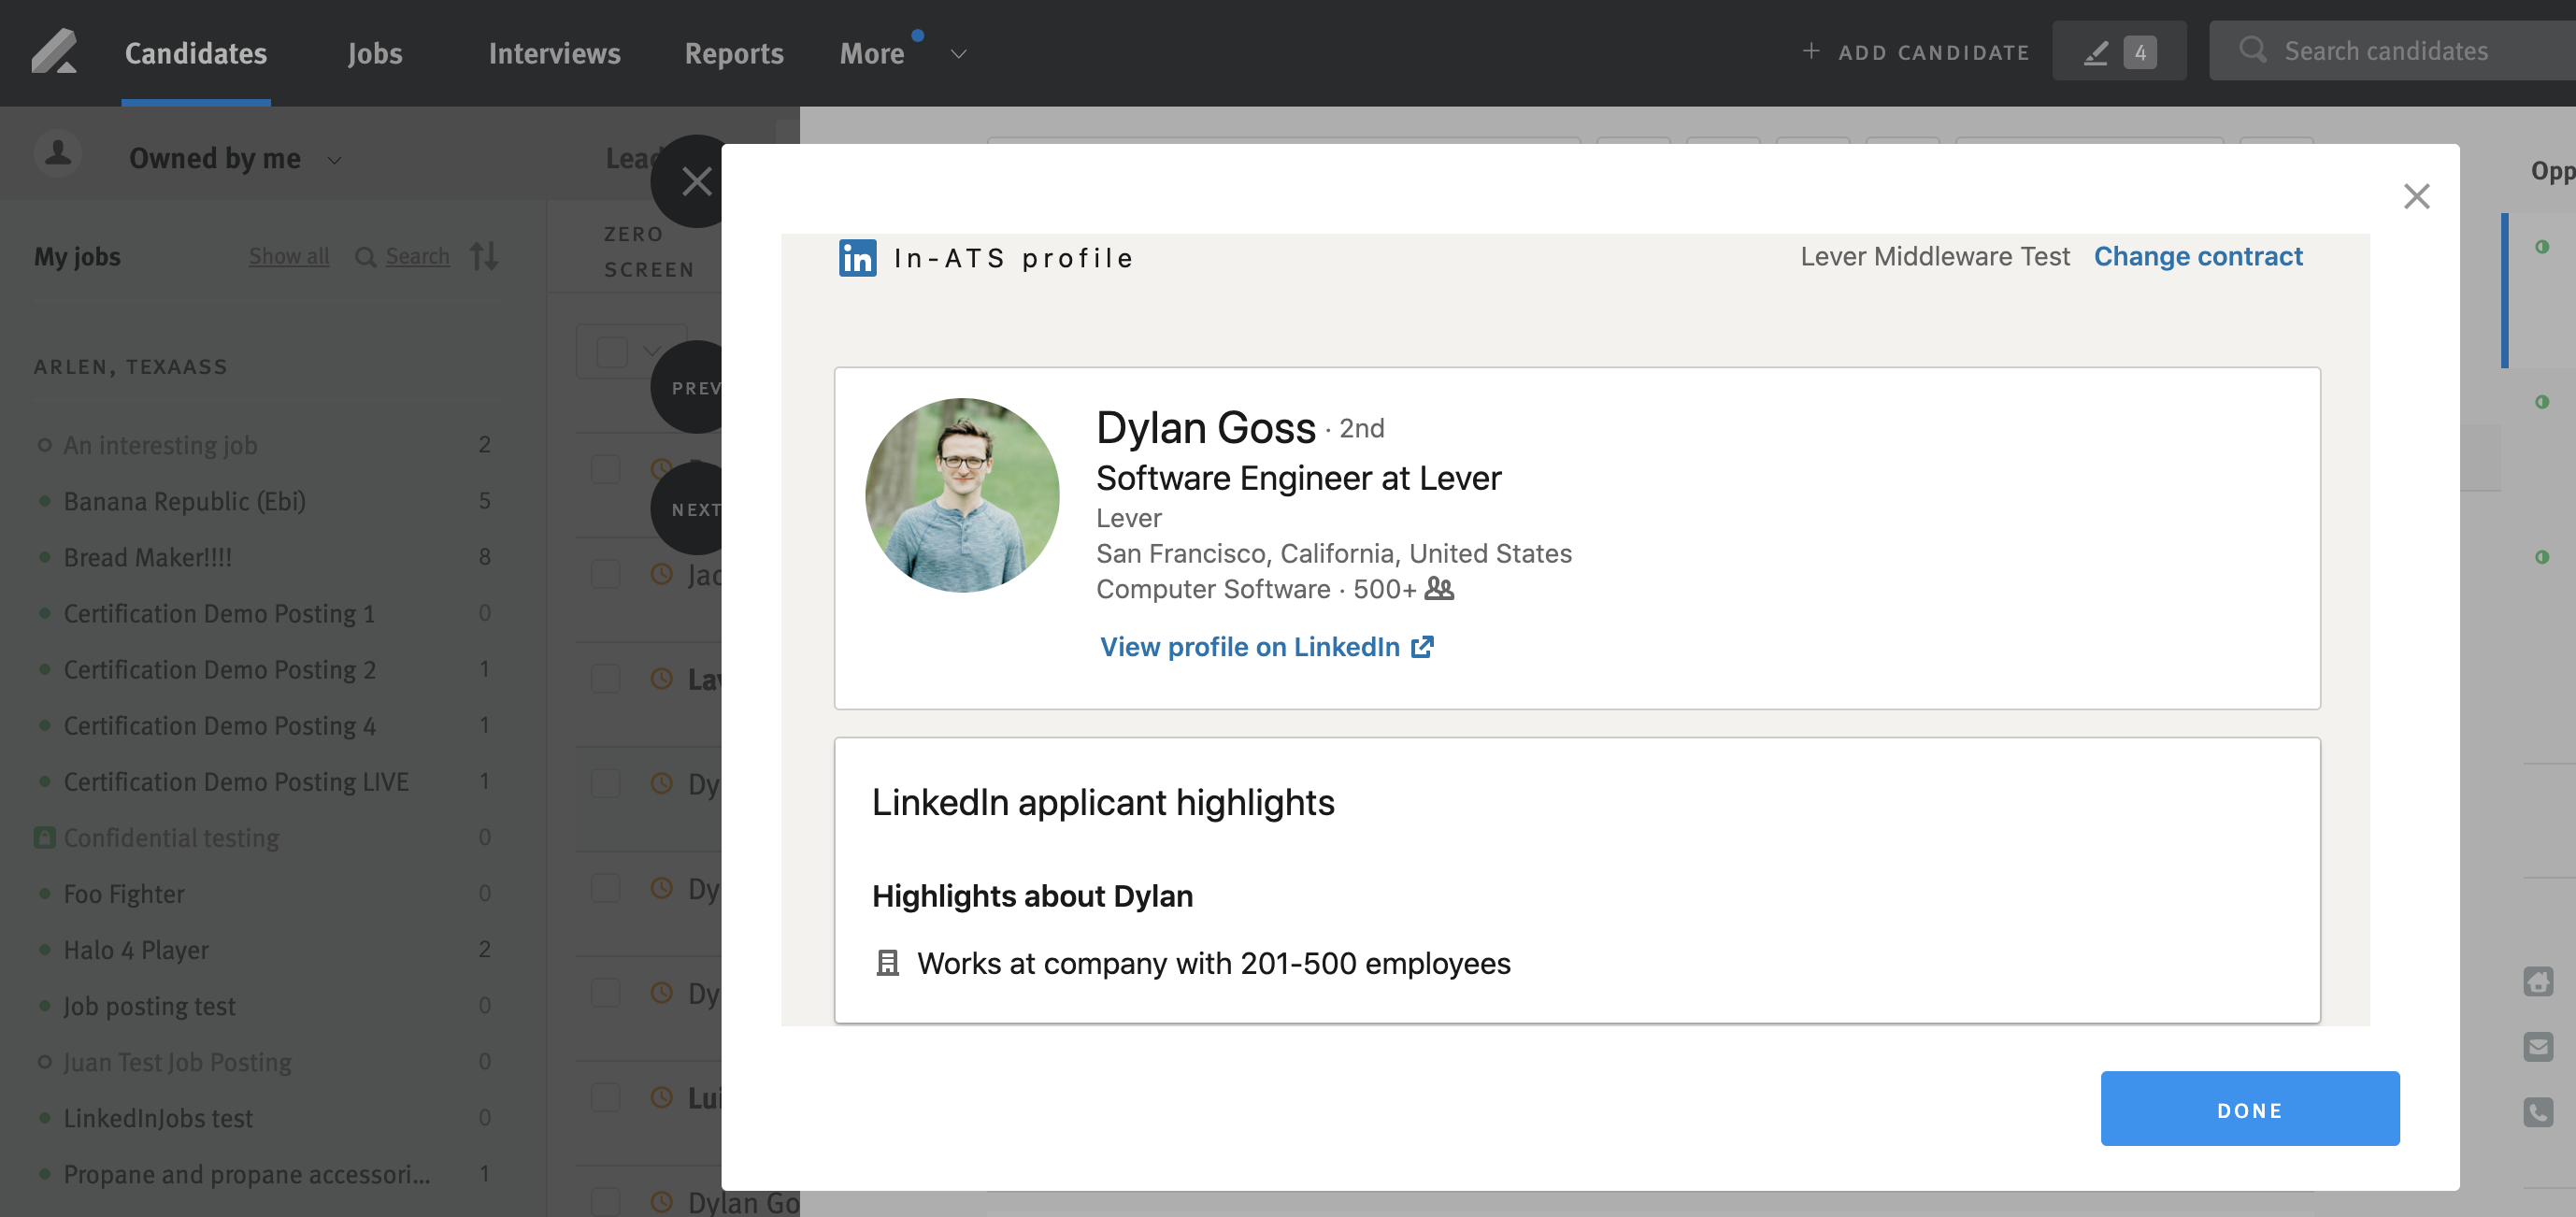Image resolution: width=2576 pixels, height=1217 pixels.
Task: Expand the Owned by me dropdown
Action: click(236, 158)
